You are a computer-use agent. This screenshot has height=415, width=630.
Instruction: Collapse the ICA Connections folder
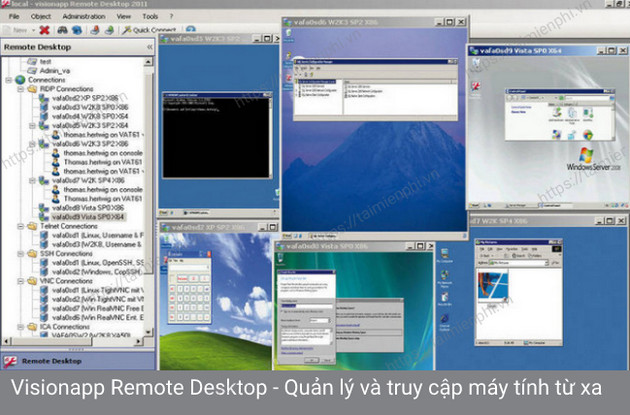pyautogui.click(x=20, y=327)
